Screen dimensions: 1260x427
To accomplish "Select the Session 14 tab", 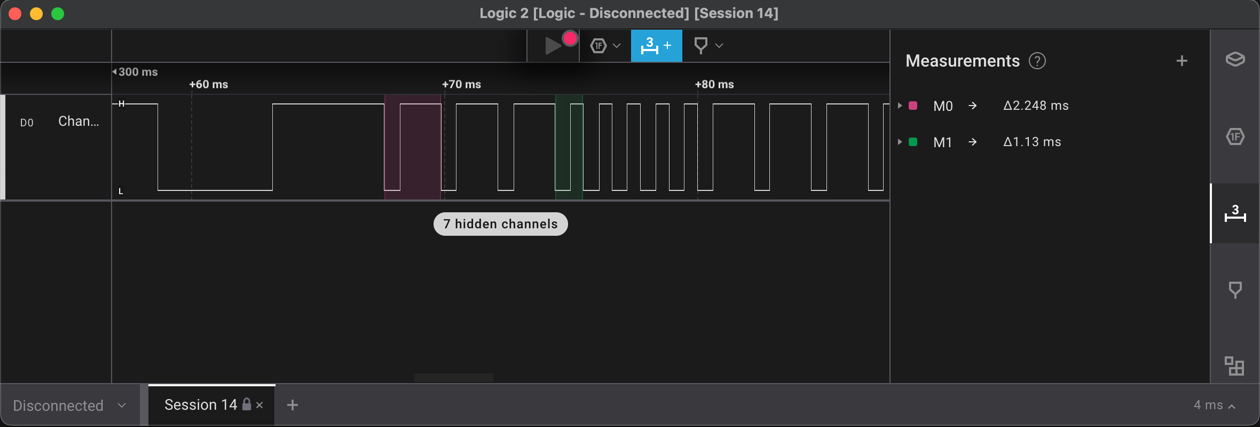I will [200, 405].
